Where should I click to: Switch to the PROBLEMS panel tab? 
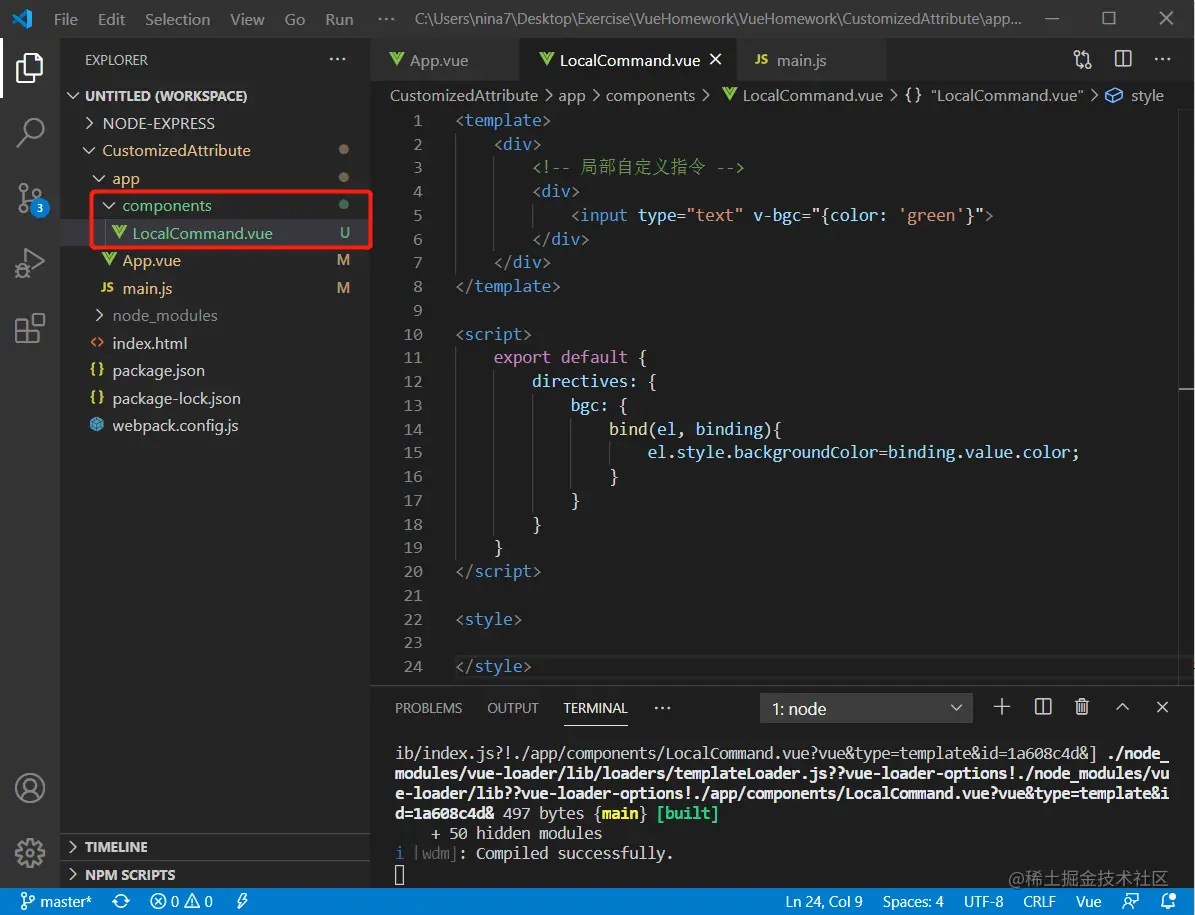click(428, 709)
